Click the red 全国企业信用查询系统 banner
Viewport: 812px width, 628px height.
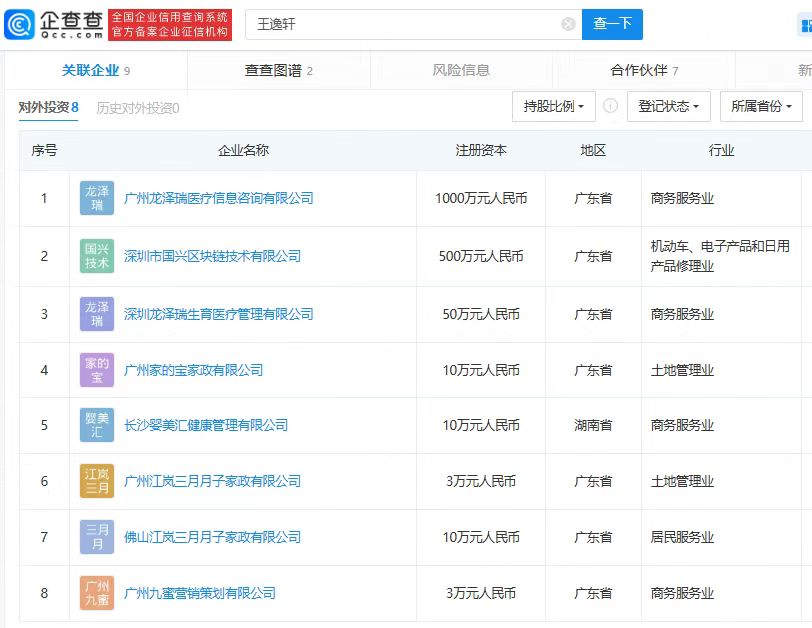(170, 24)
